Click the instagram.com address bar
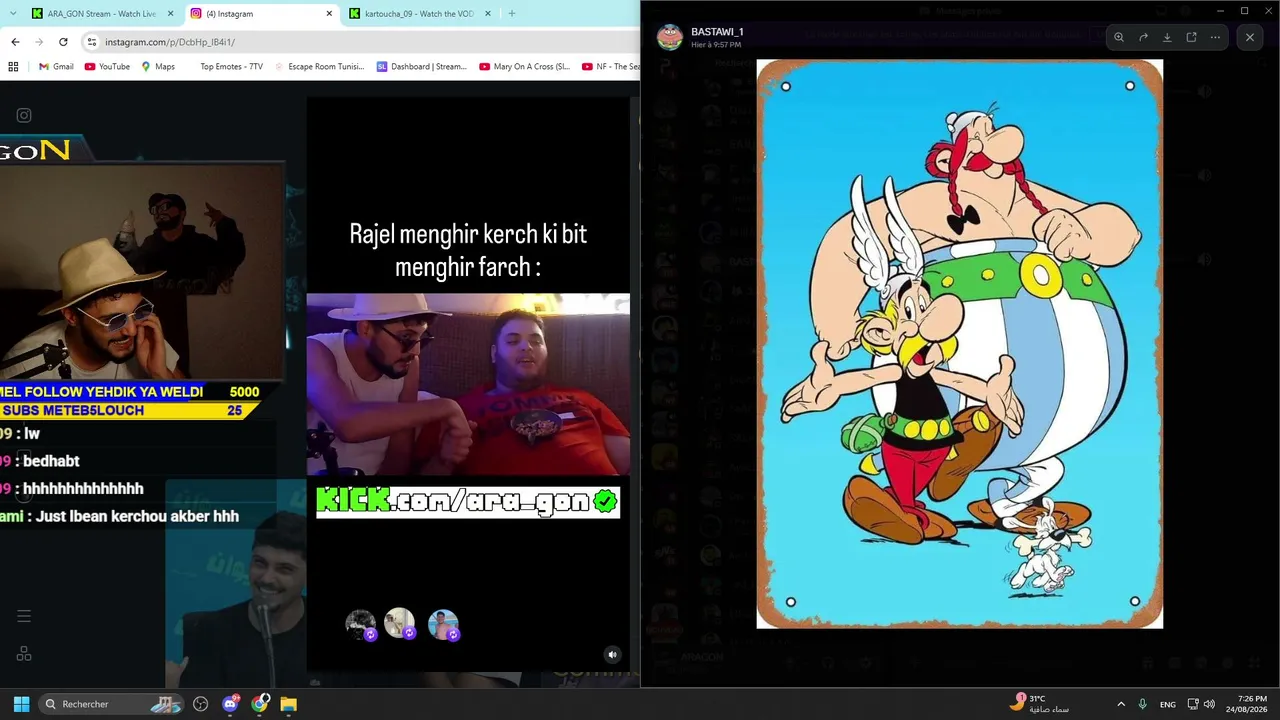This screenshot has height=720, width=1280. pyautogui.click(x=360, y=42)
